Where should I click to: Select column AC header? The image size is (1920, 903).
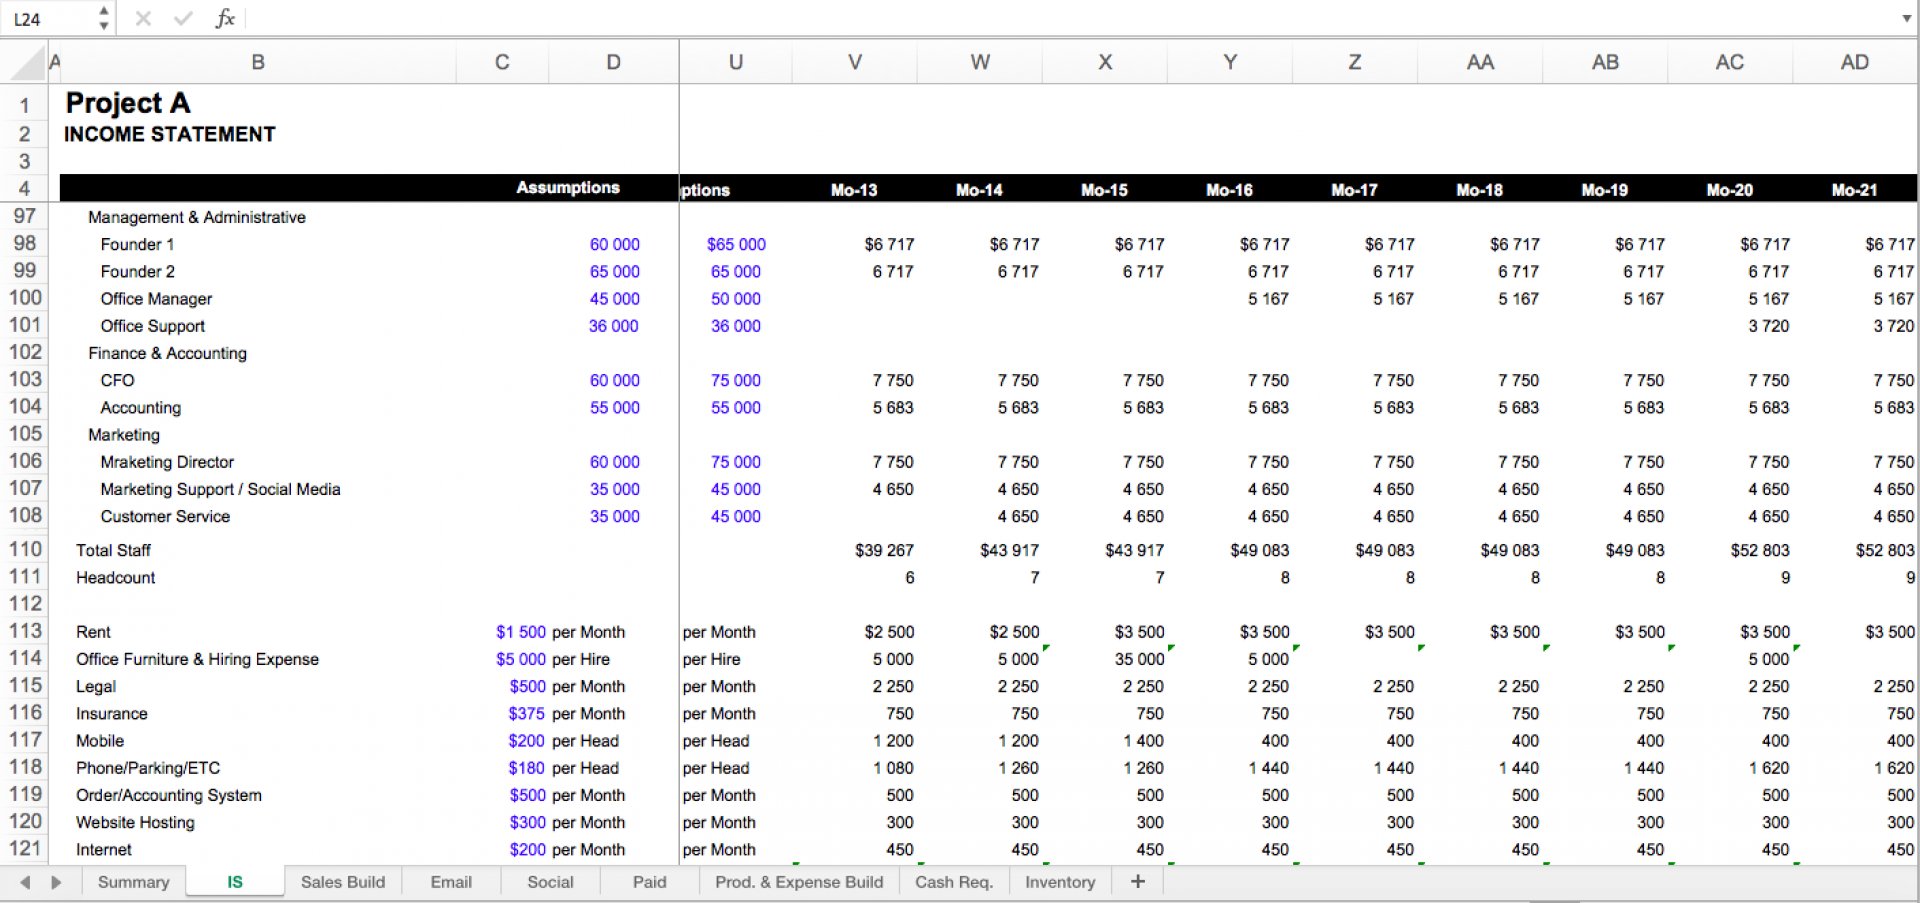pyautogui.click(x=1729, y=62)
